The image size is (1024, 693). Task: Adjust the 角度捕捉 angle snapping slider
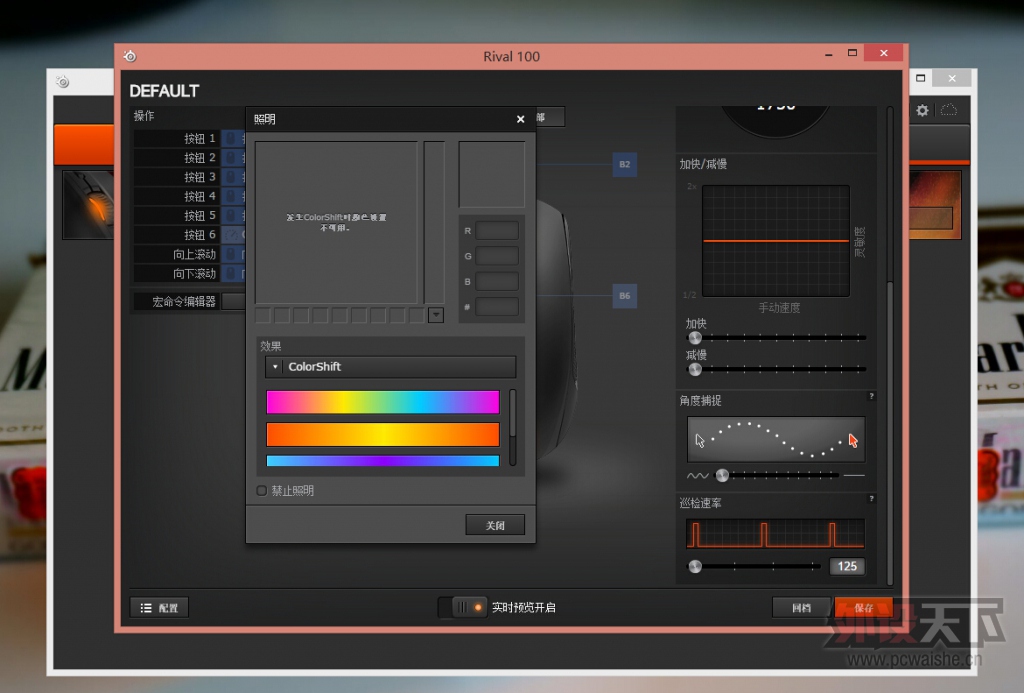722,475
